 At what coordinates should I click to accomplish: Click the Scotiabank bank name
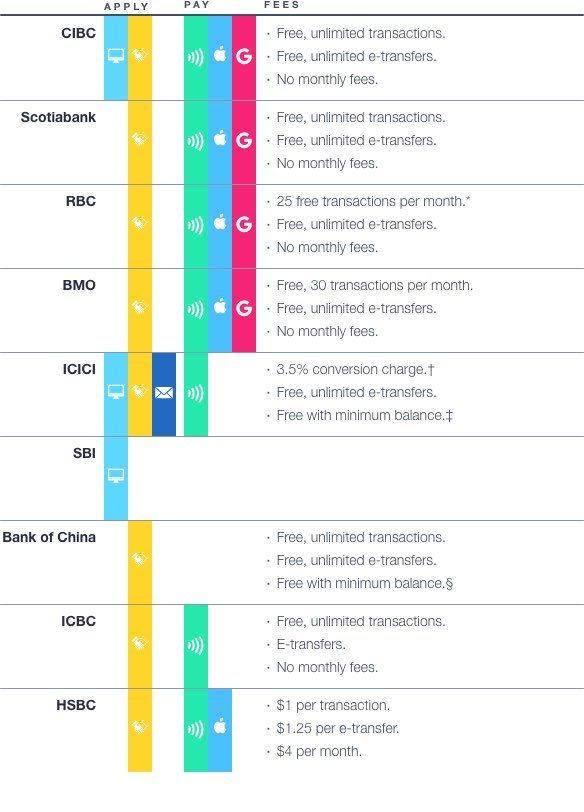pyautogui.click(x=58, y=118)
